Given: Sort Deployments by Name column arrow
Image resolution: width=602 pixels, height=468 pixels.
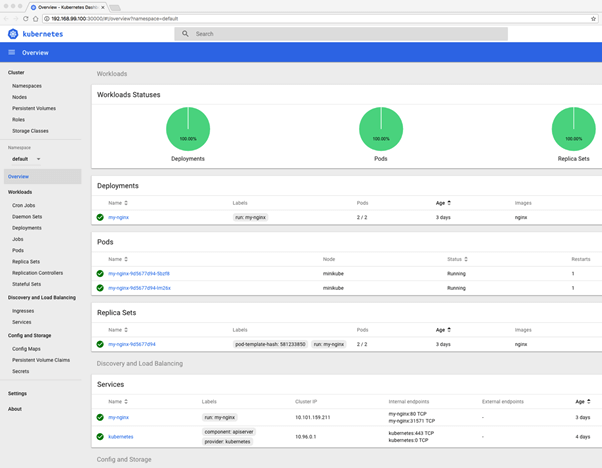Looking at the screenshot, I should (x=126, y=203).
